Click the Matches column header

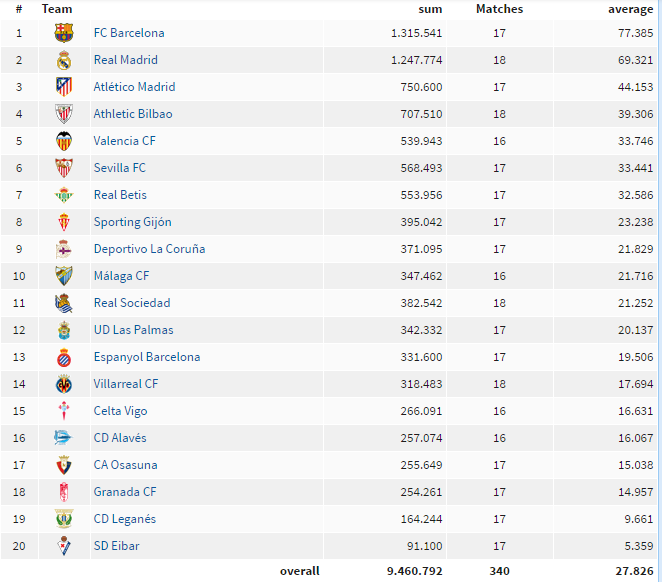coord(499,9)
